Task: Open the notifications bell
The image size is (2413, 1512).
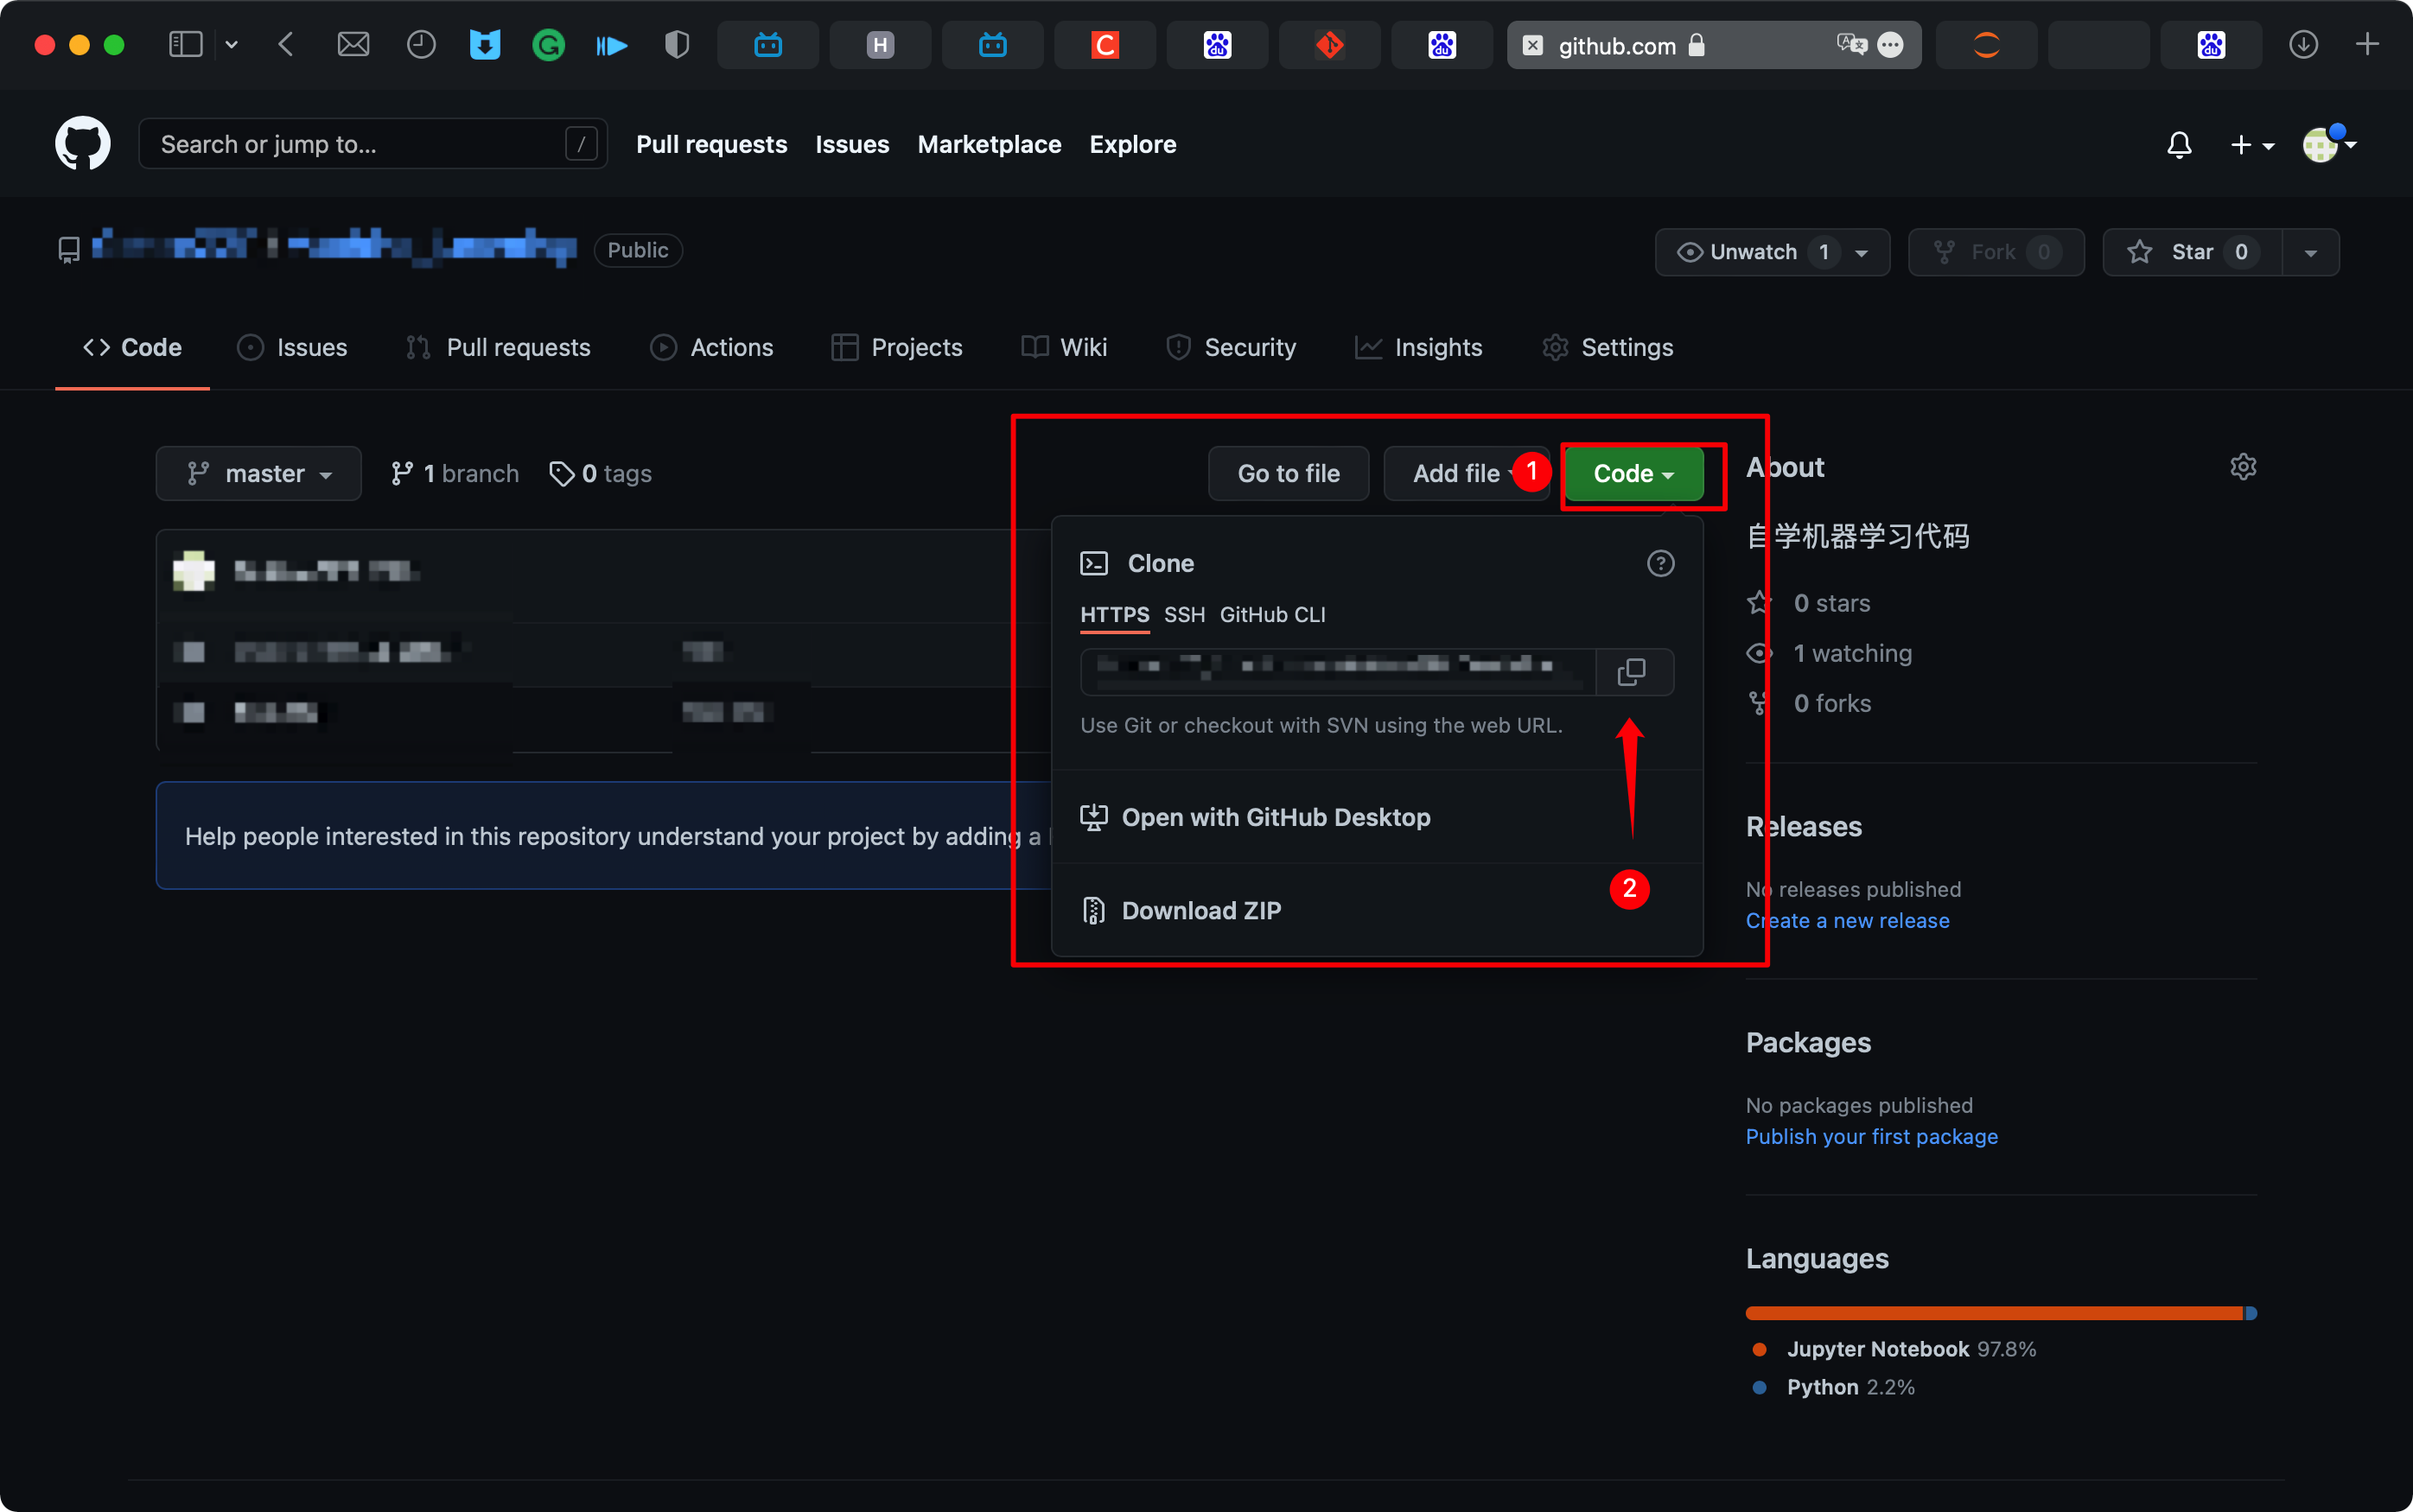Action: (x=2179, y=144)
